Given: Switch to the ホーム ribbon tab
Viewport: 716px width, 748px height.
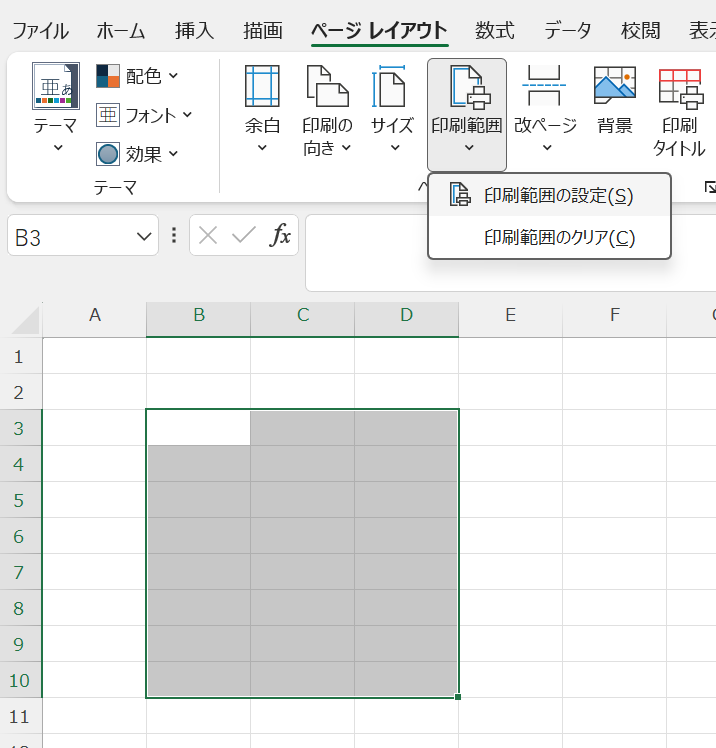Looking at the screenshot, I should 120,30.
